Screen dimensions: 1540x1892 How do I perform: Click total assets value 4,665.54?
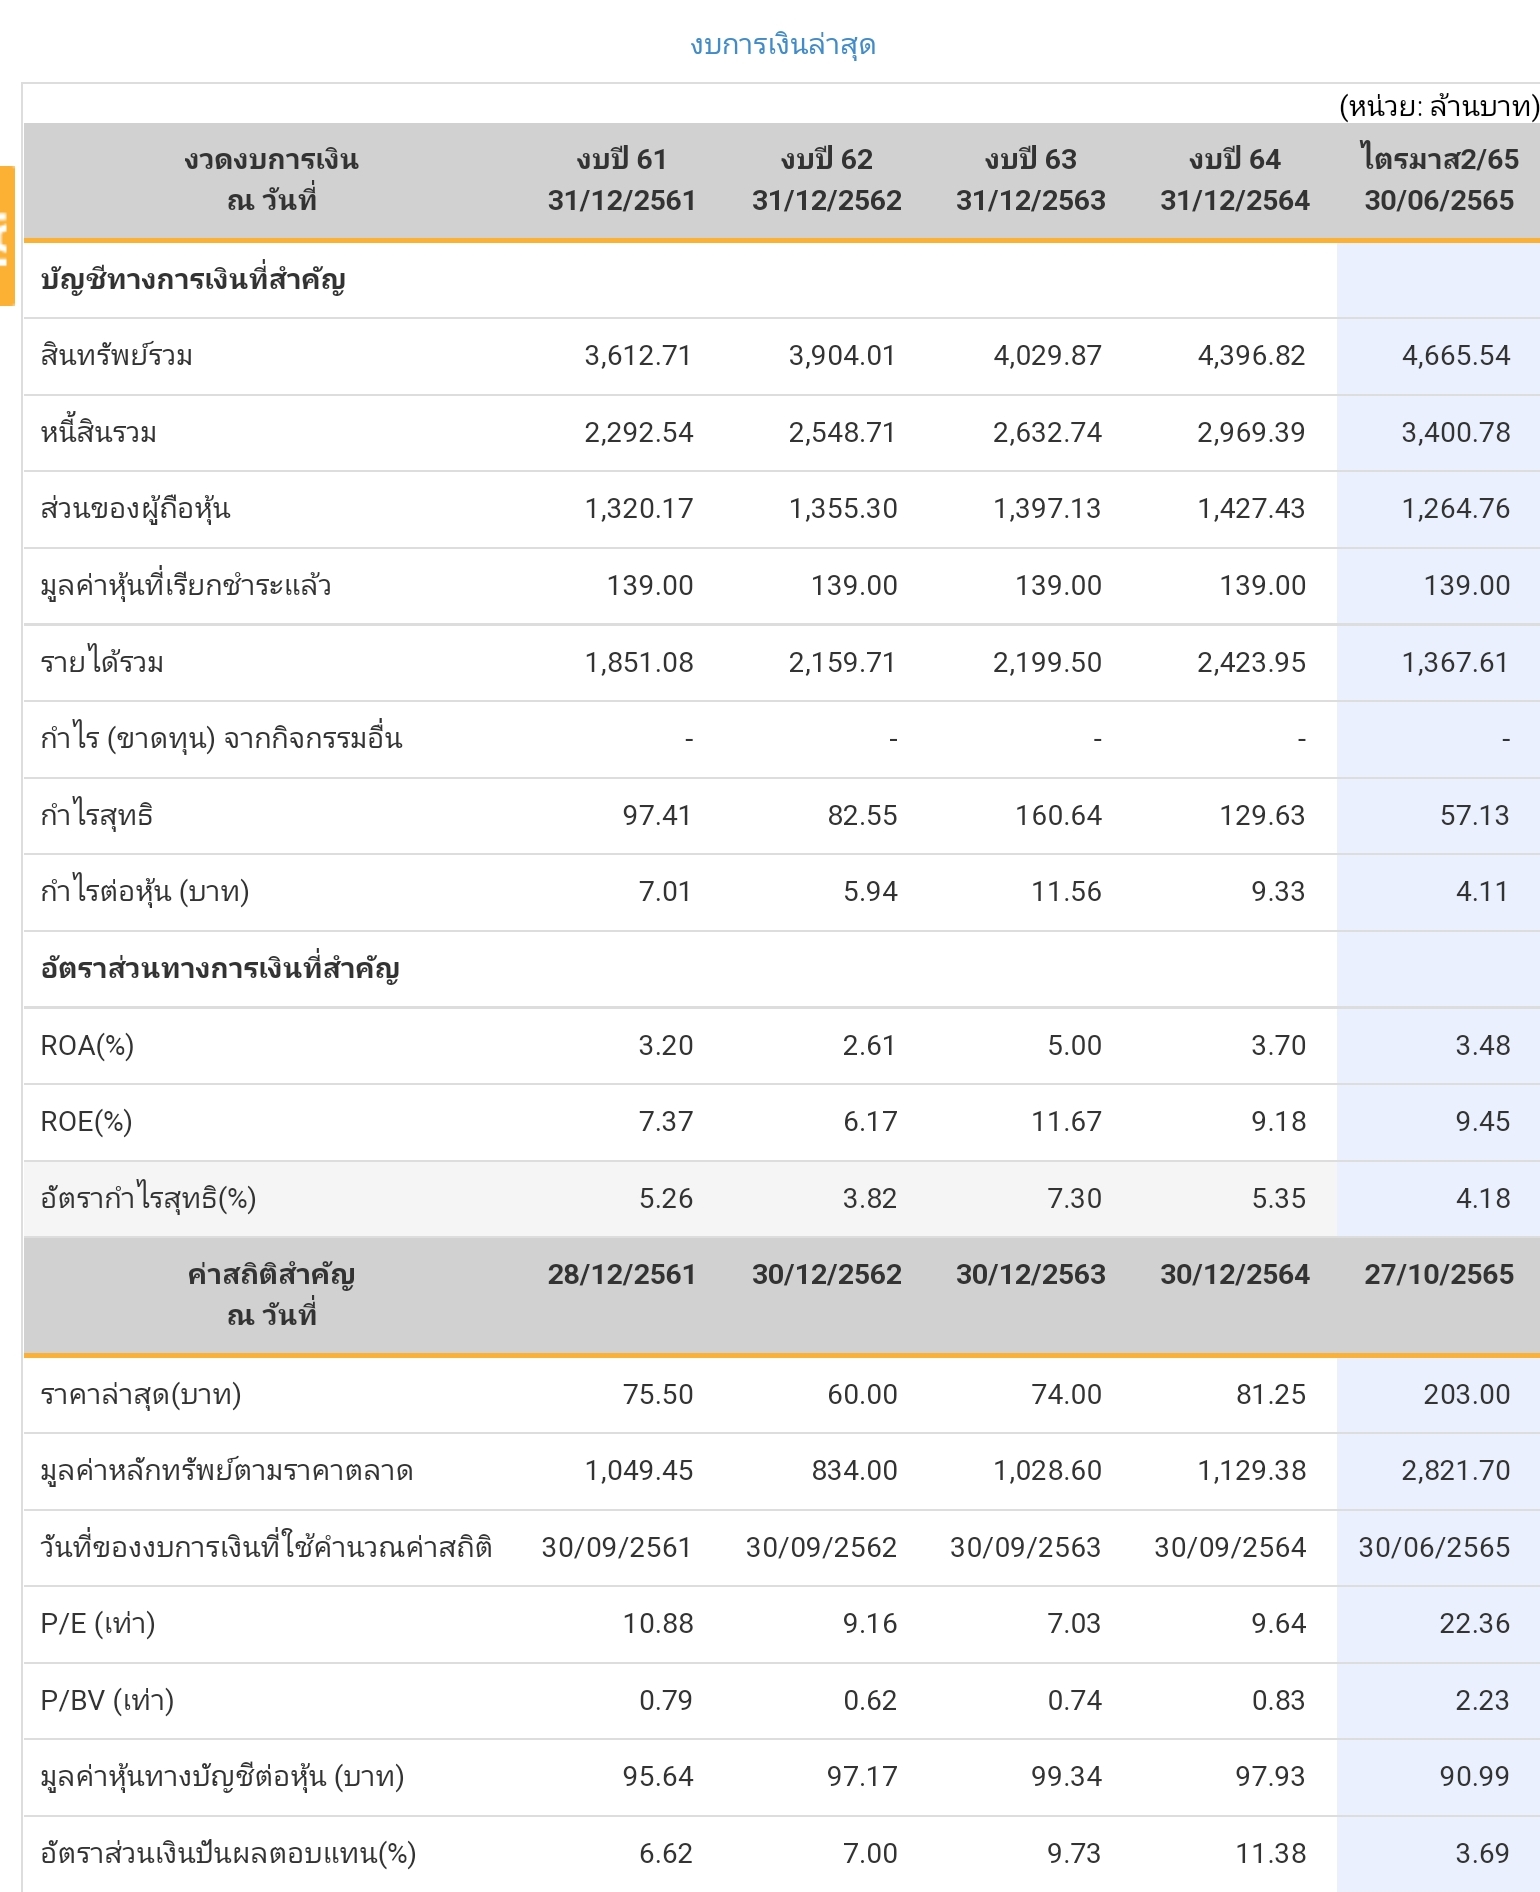1456,356
